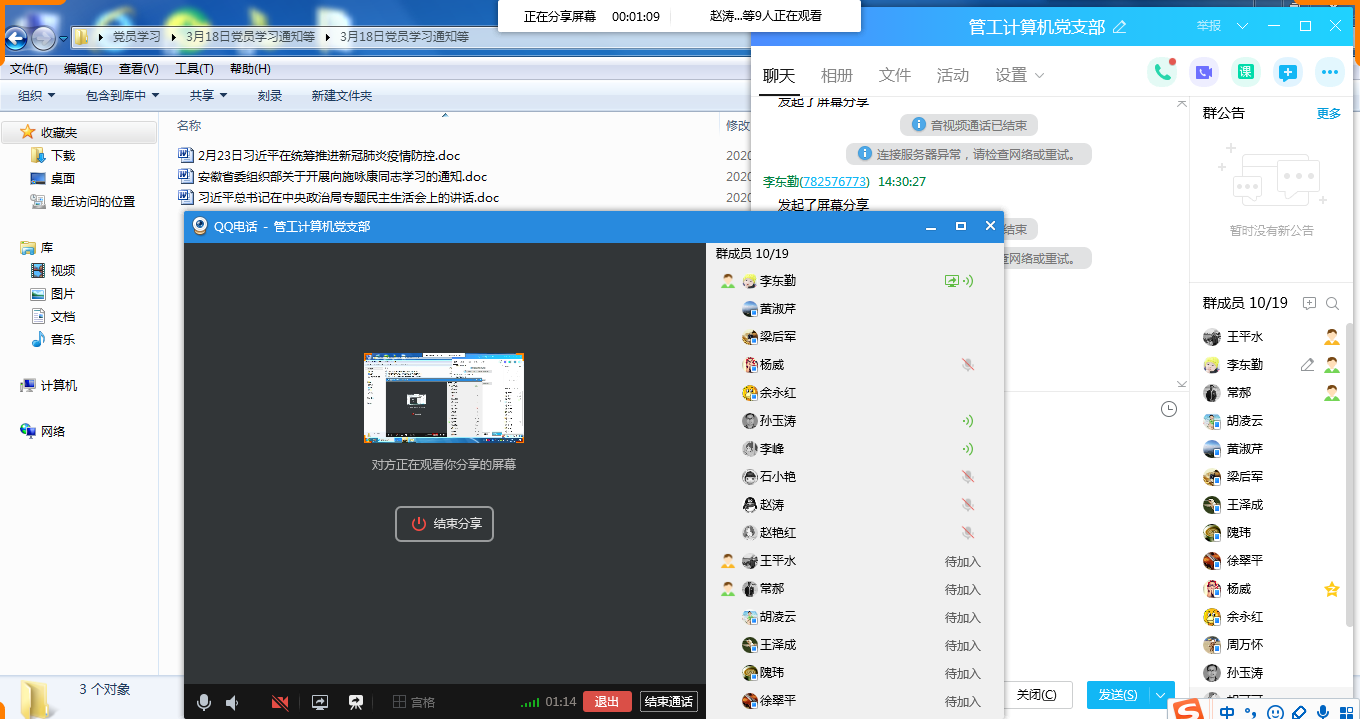The image size is (1362, 719).
Task: Expand 包含到库中 dropdown in Explorer
Action: (122, 96)
